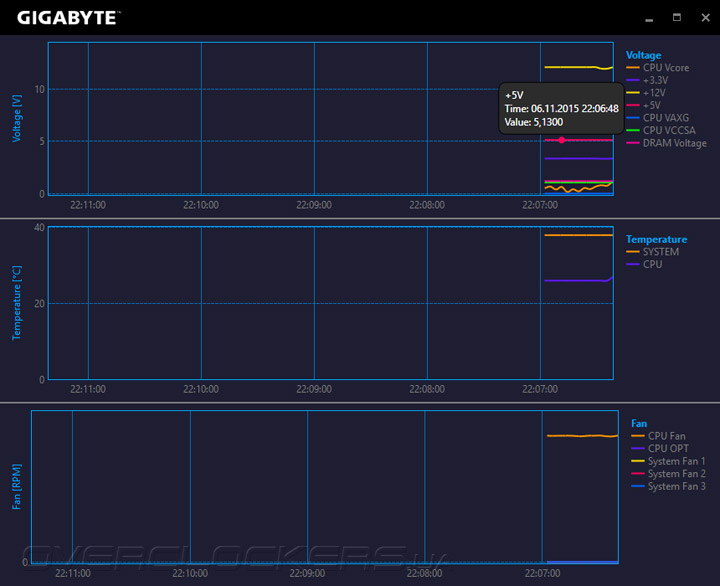Click the Voltage [V] axis title
This screenshot has width=720, height=586.
coord(17,118)
